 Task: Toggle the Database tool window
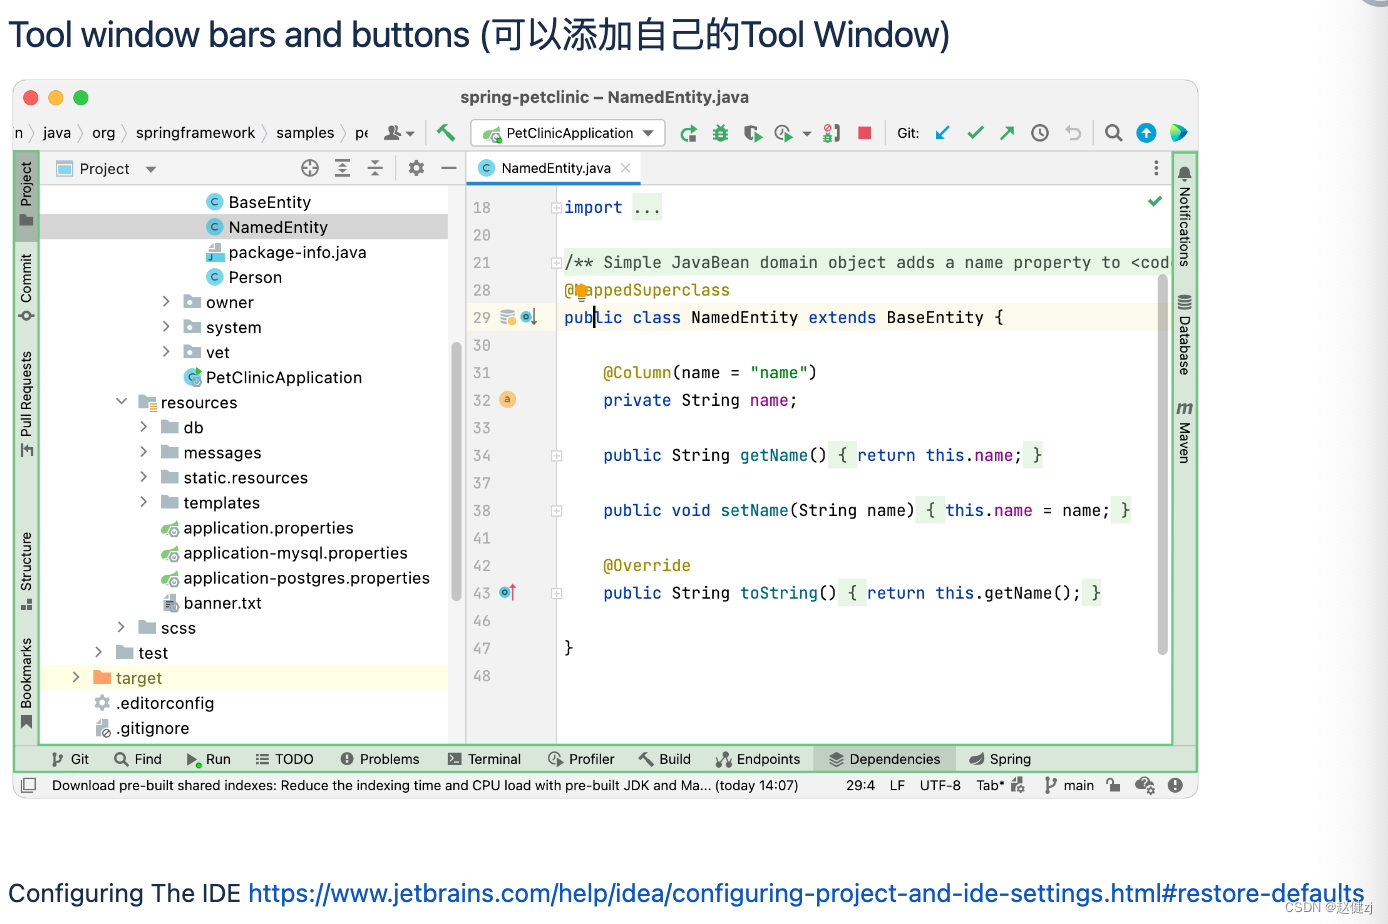(1184, 335)
